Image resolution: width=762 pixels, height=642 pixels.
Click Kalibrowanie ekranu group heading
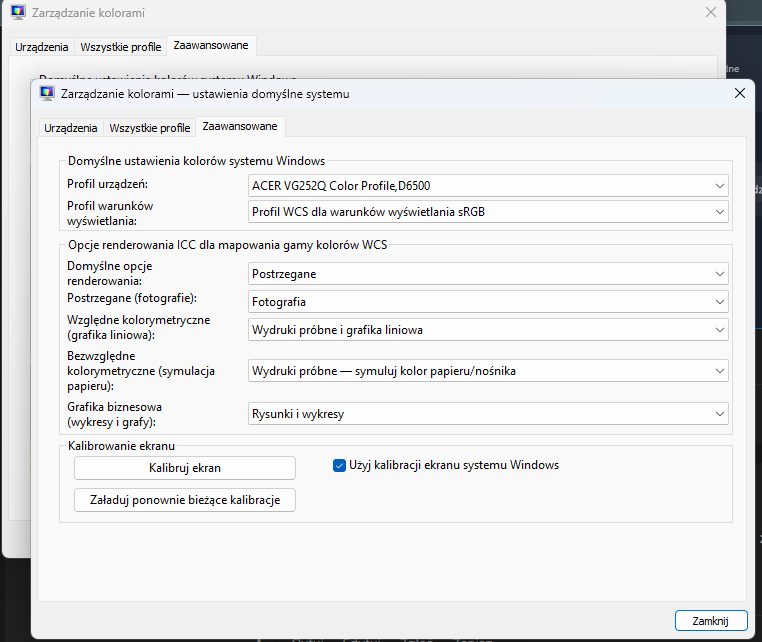[x=121, y=446]
